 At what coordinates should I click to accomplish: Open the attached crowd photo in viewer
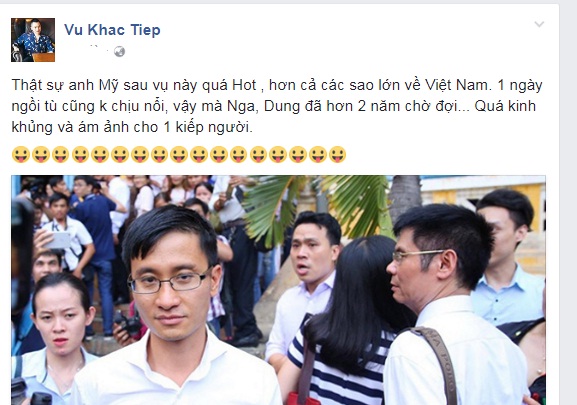(x=279, y=290)
